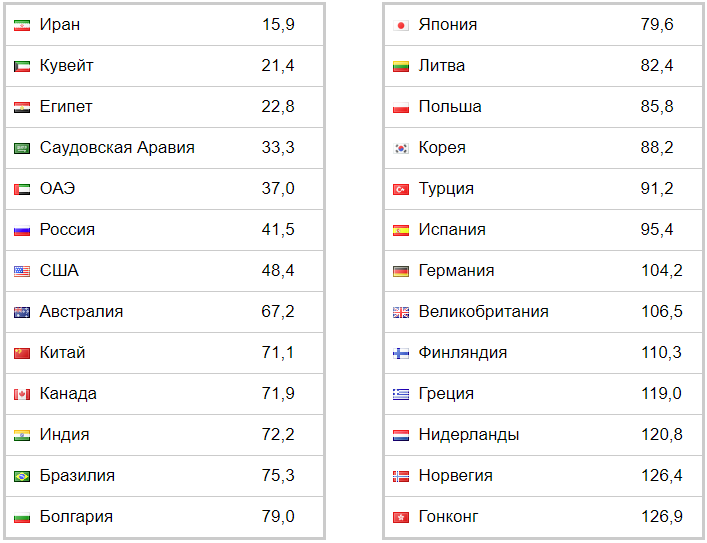Click the Hong Kong flag icon
The width and height of the screenshot is (707, 543).
pos(401,517)
